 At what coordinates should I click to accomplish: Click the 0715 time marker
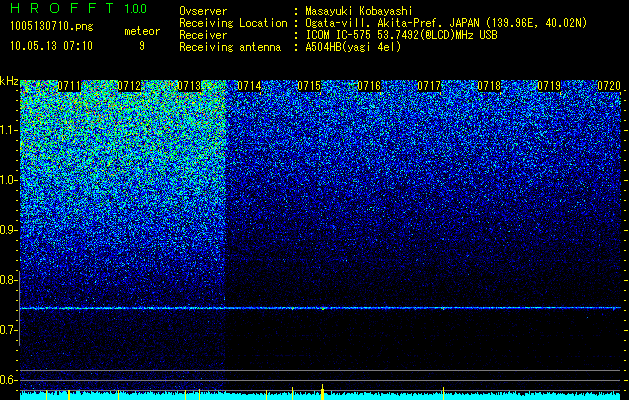309,86
